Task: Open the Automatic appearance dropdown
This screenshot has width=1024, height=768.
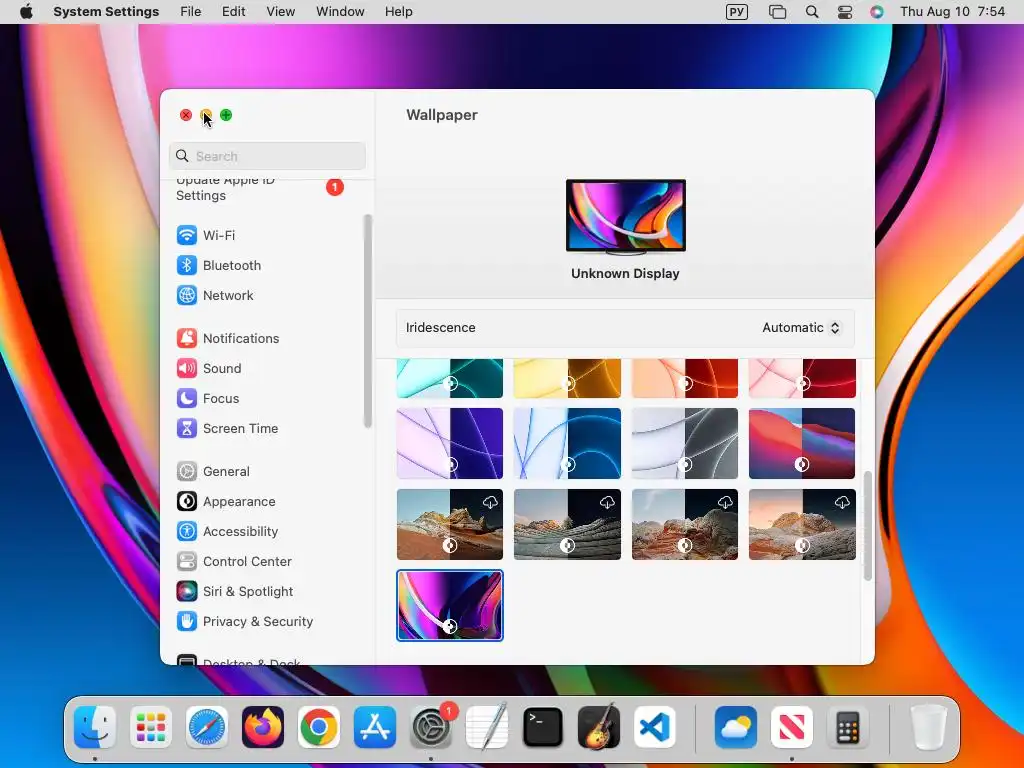Action: tap(801, 328)
